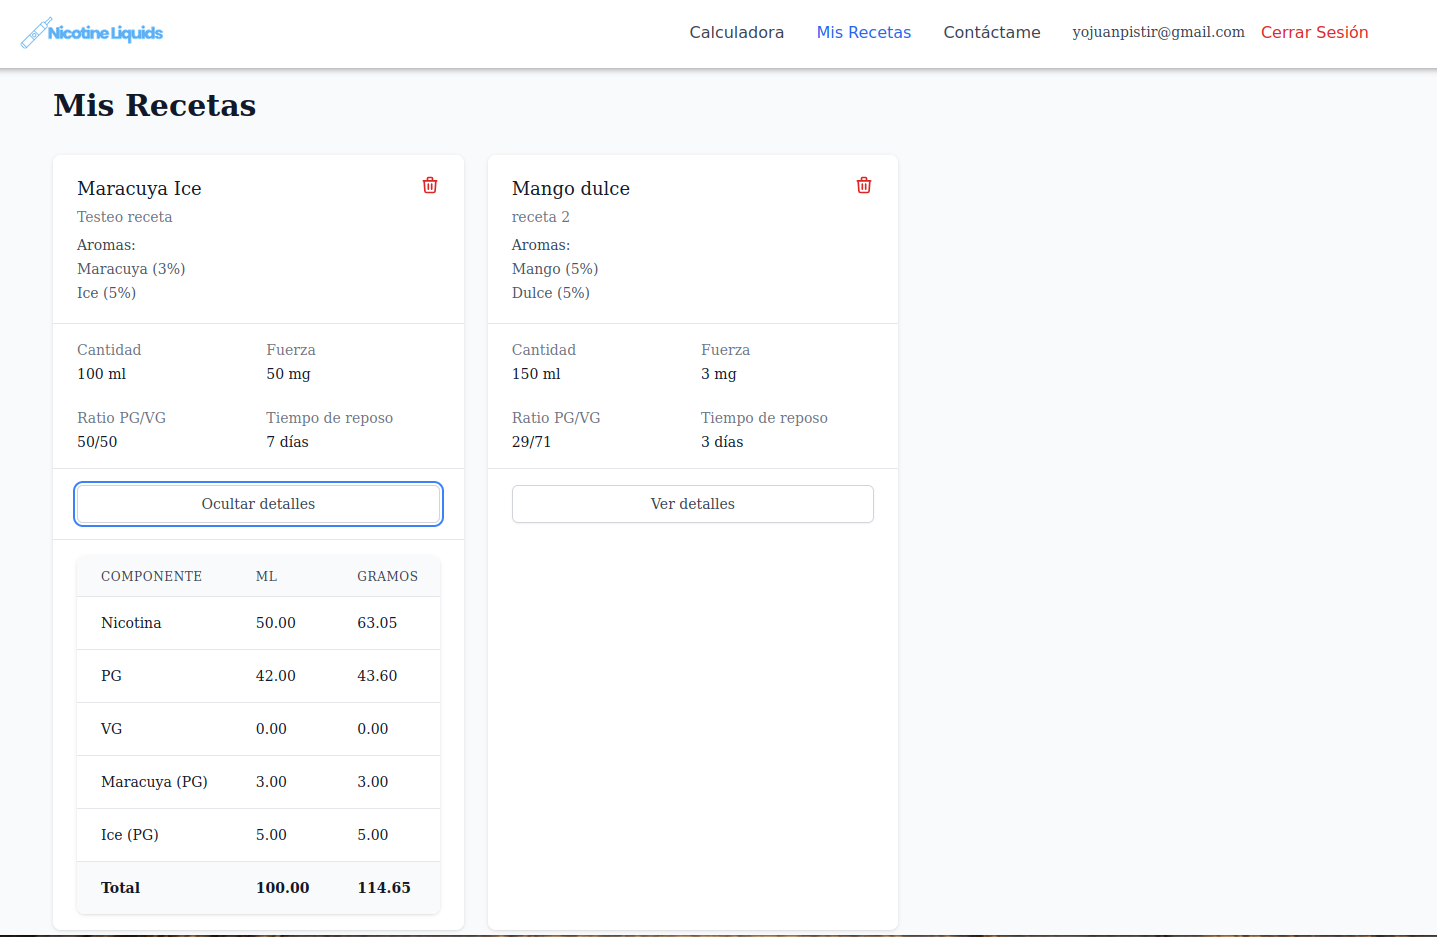Click the Dulce (5%) aroma line
The width and height of the screenshot is (1437, 937).
551,293
